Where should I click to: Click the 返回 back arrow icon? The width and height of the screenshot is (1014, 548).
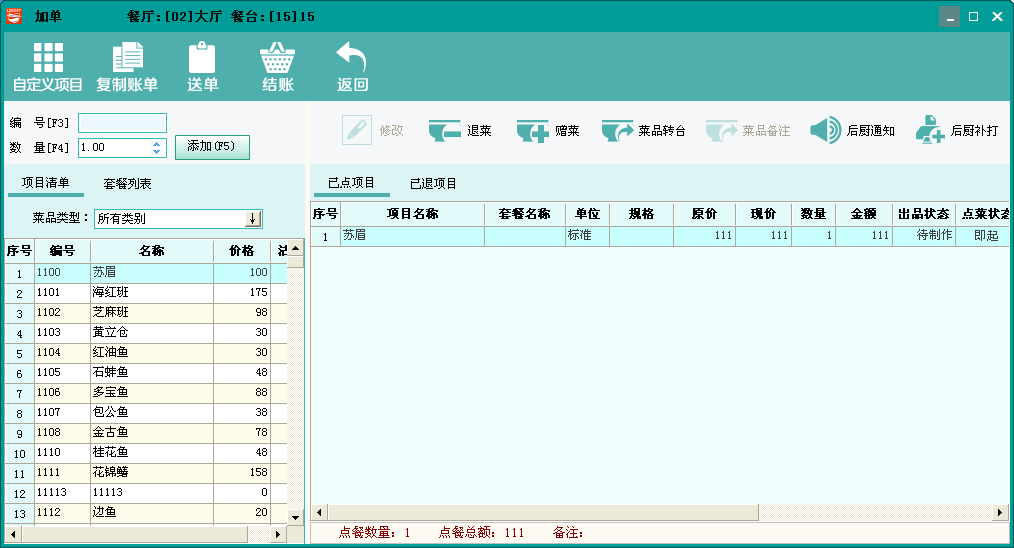point(352,58)
